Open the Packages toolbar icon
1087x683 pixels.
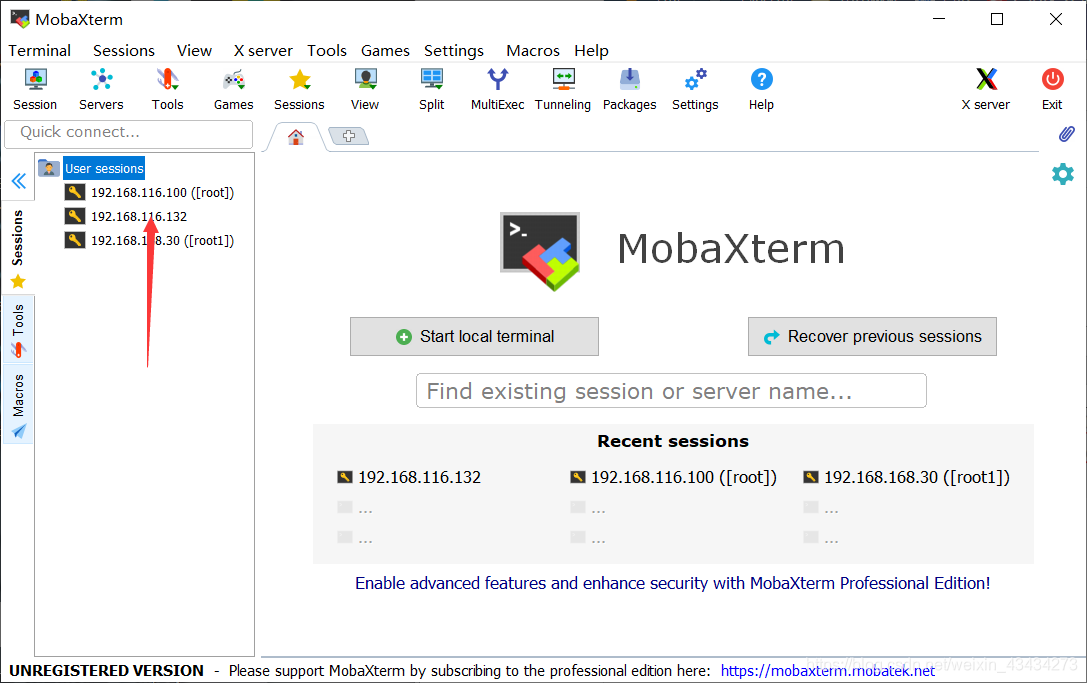pos(629,89)
